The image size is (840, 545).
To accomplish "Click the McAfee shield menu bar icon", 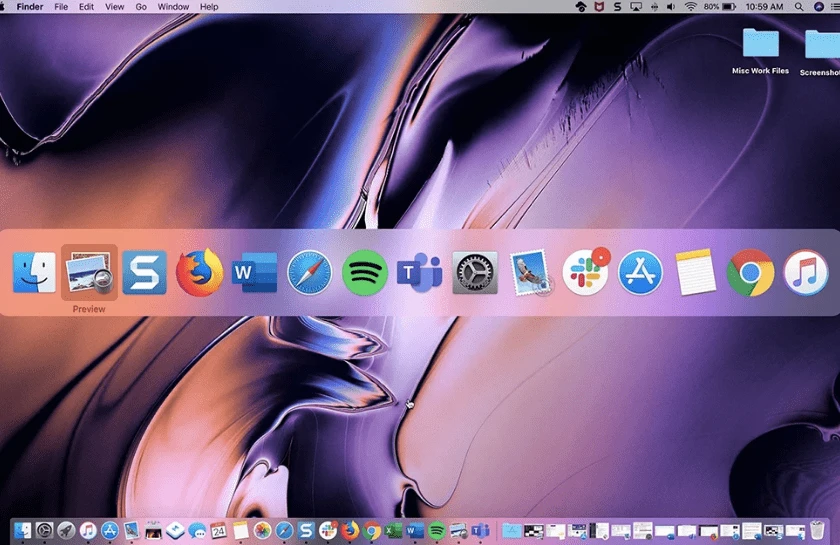I will (599, 6).
